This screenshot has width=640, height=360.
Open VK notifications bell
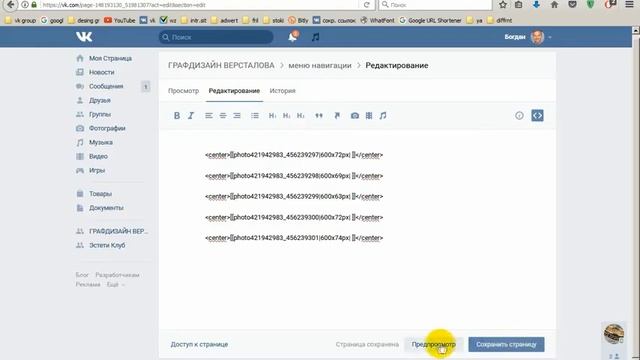(293, 37)
